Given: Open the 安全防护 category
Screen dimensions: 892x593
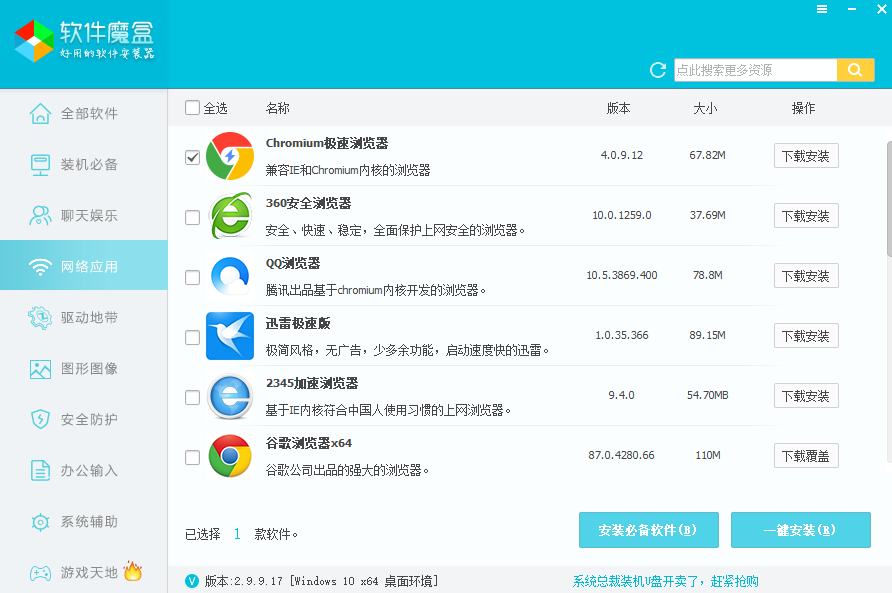Looking at the screenshot, I should point(84,419).
